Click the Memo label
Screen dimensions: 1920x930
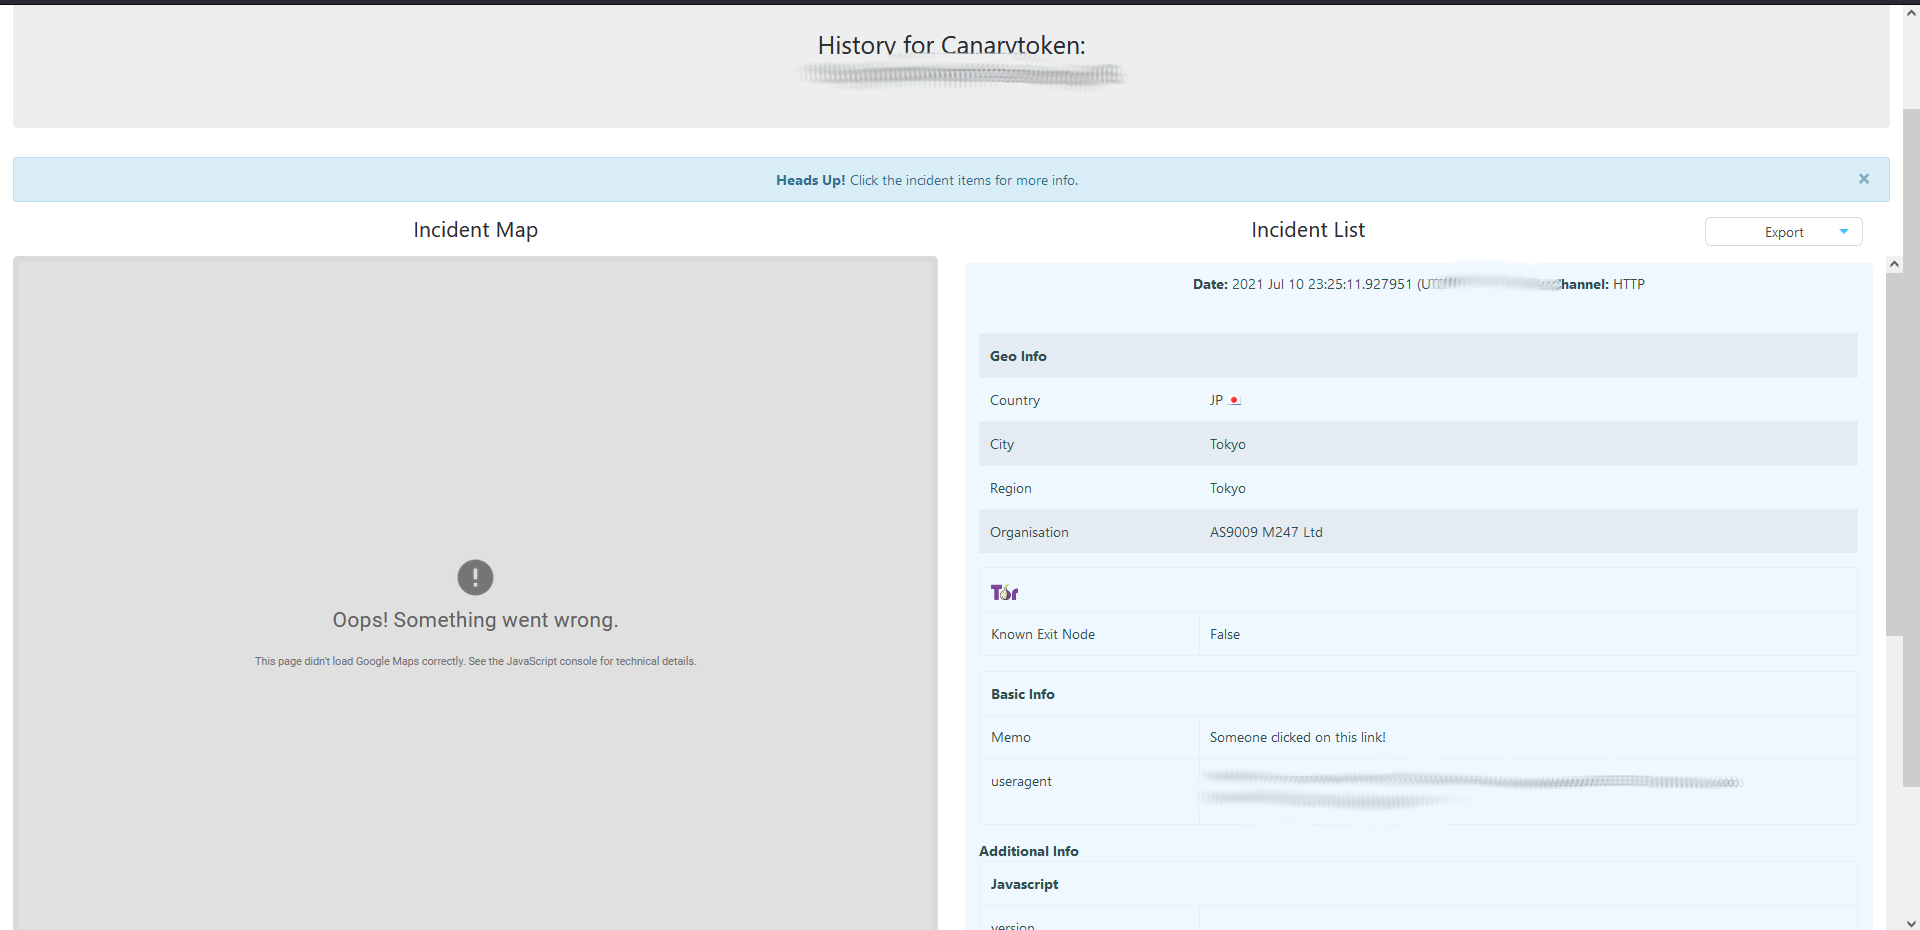coord(1011,737)
